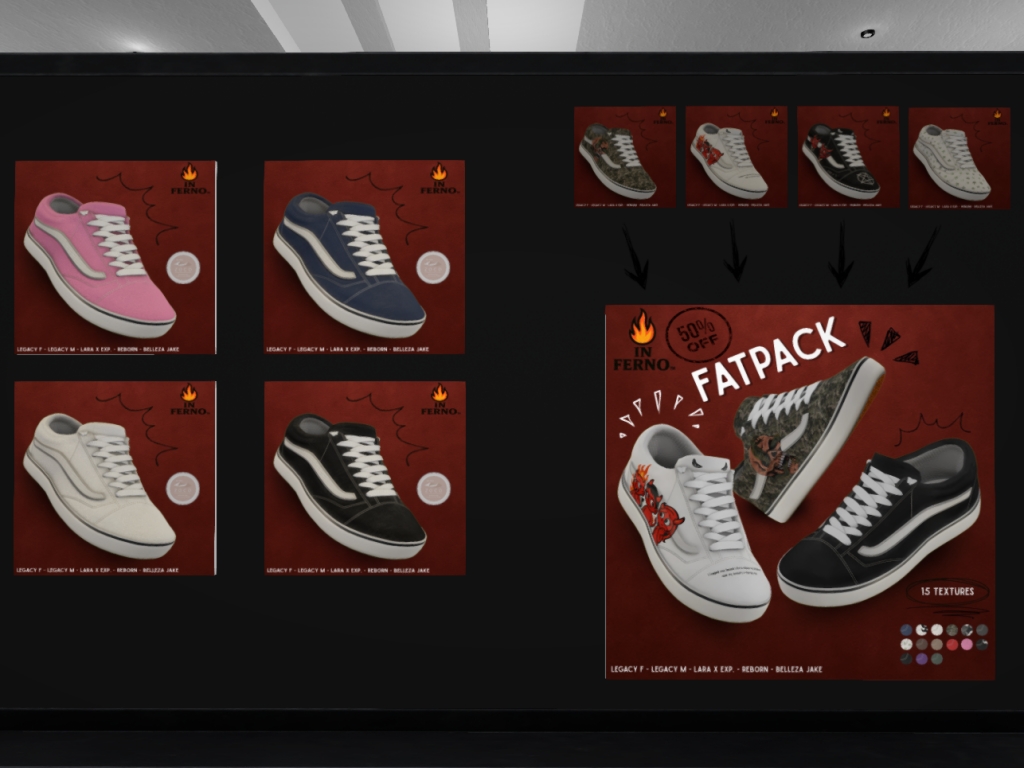Click the fatpack camo skull sneaker
The width and height of the screenshot is (1024, 768).
tap(808, 438)
